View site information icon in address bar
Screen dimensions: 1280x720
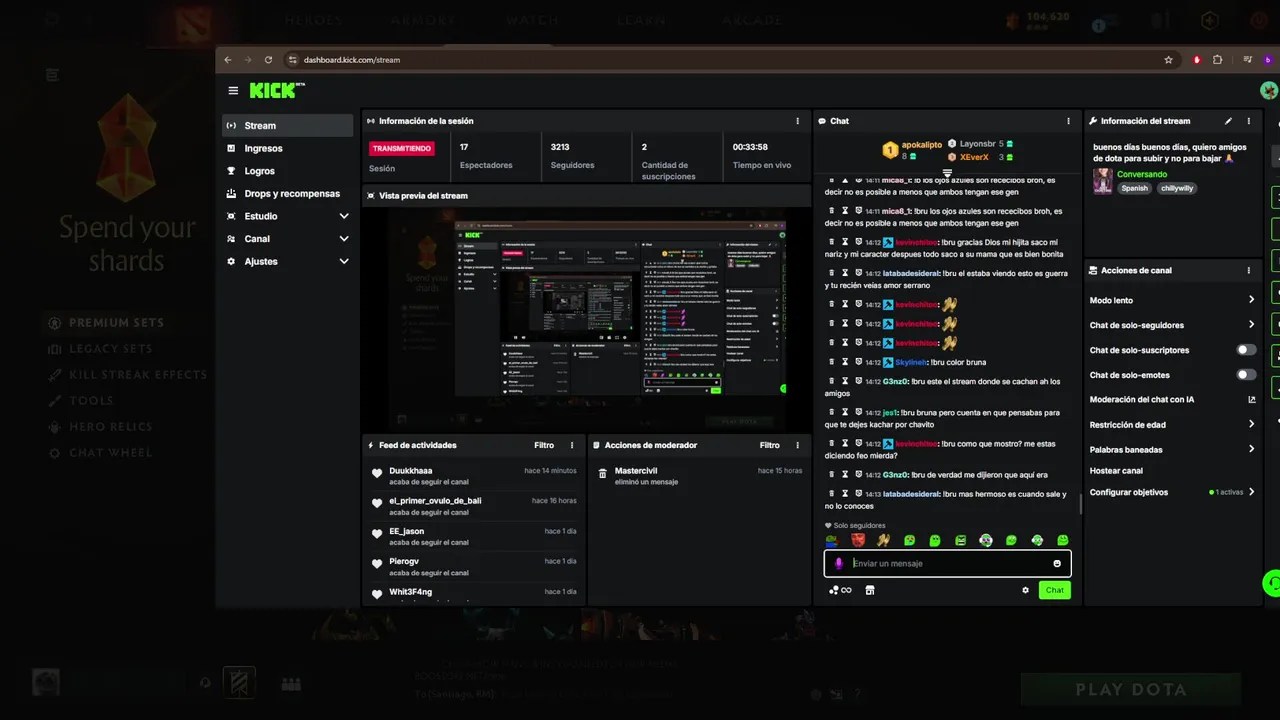click(x=292, y=60)
